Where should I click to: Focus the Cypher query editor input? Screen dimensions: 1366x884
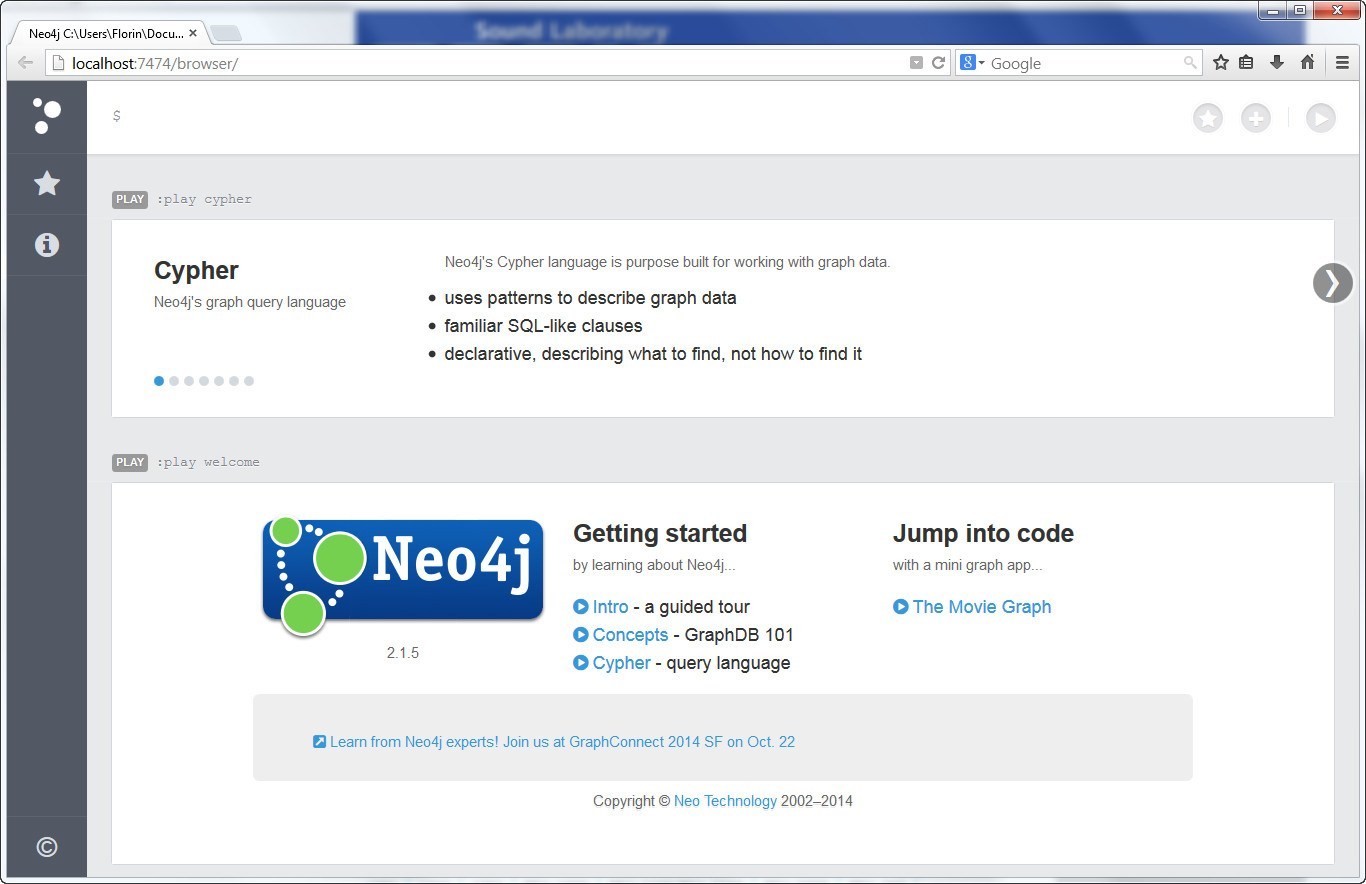pyautogui.click(x=640, y=117)
